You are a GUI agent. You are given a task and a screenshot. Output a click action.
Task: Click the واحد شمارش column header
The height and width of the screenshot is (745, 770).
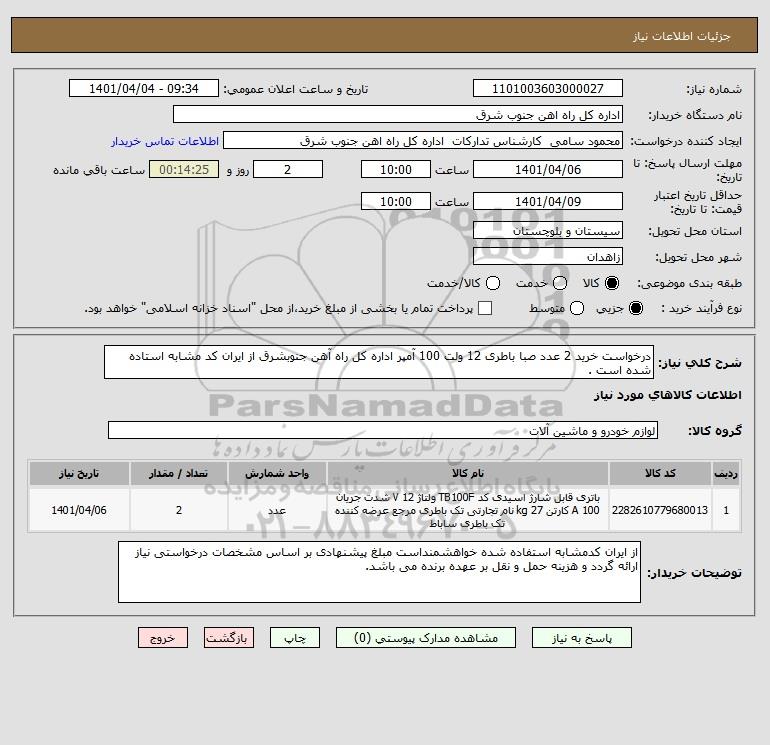click(277, 473)
